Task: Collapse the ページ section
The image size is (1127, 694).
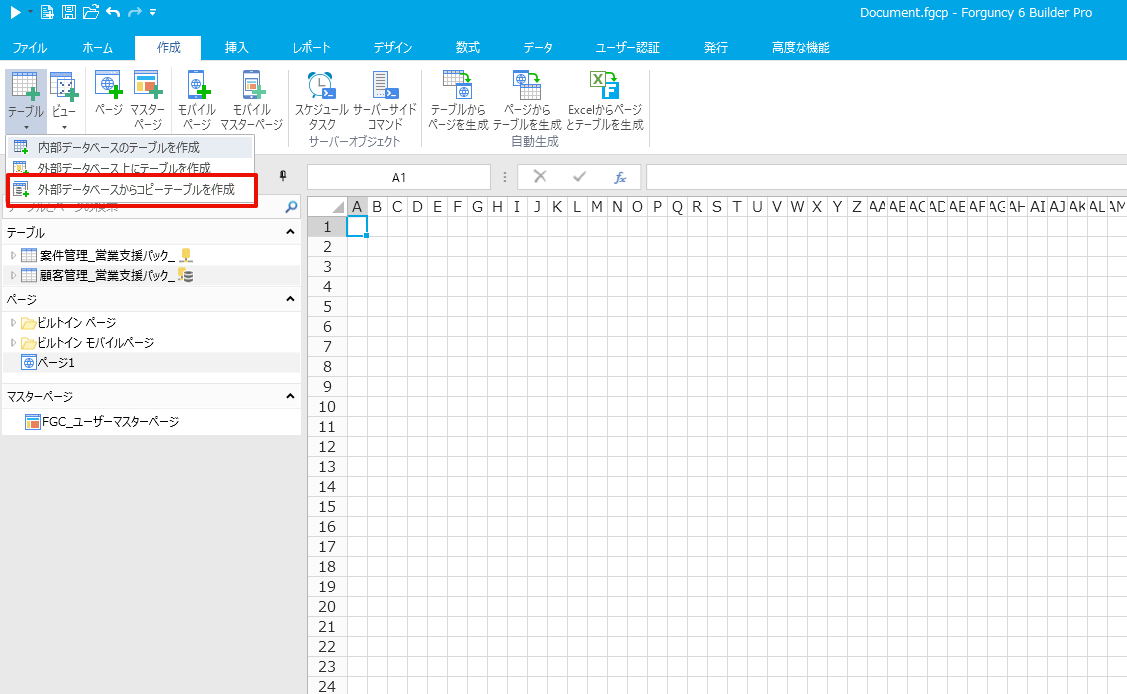Action: click(290, 299)
